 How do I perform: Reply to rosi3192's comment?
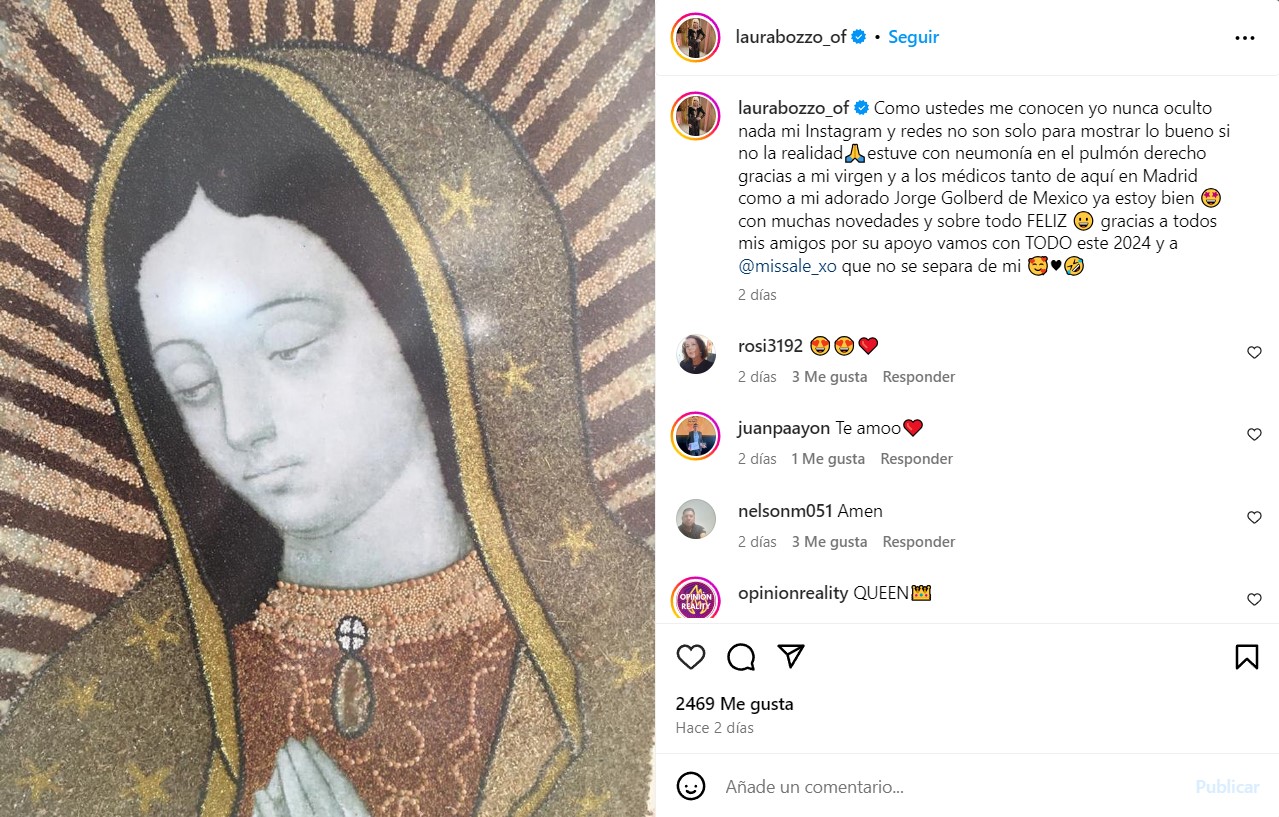click(x=918, y=377)
